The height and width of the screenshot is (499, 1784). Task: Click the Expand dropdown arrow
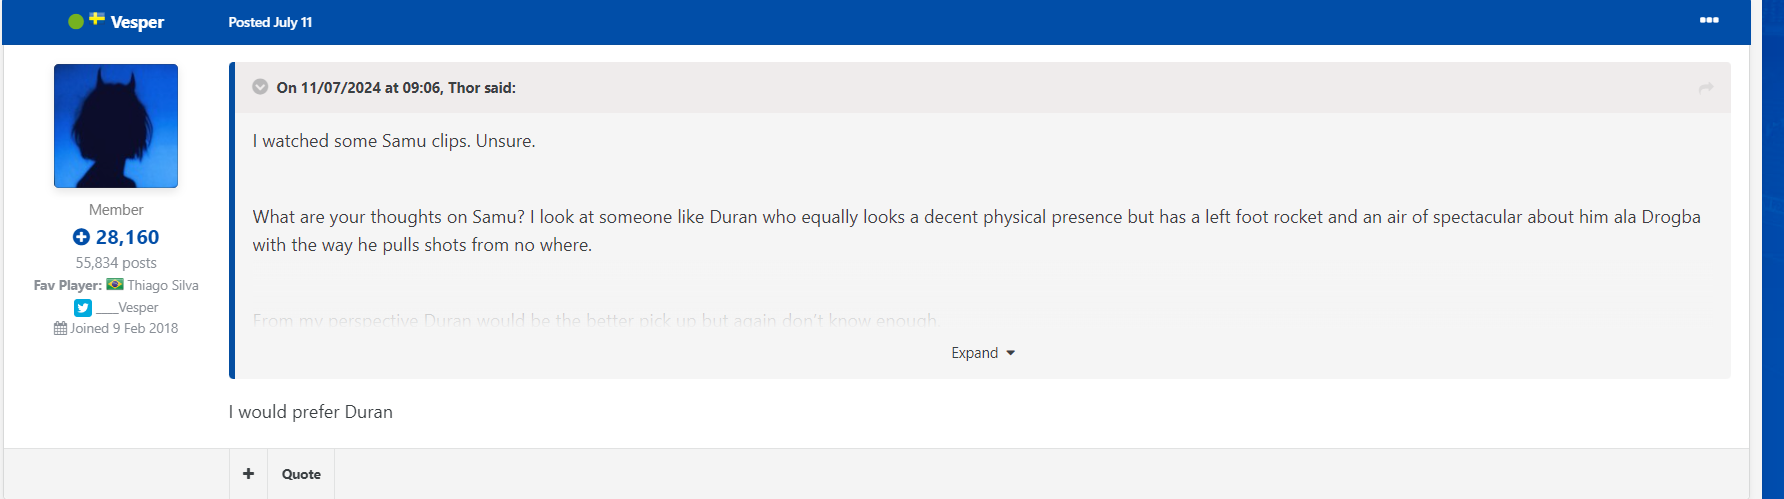click(x=1010, y=353)
